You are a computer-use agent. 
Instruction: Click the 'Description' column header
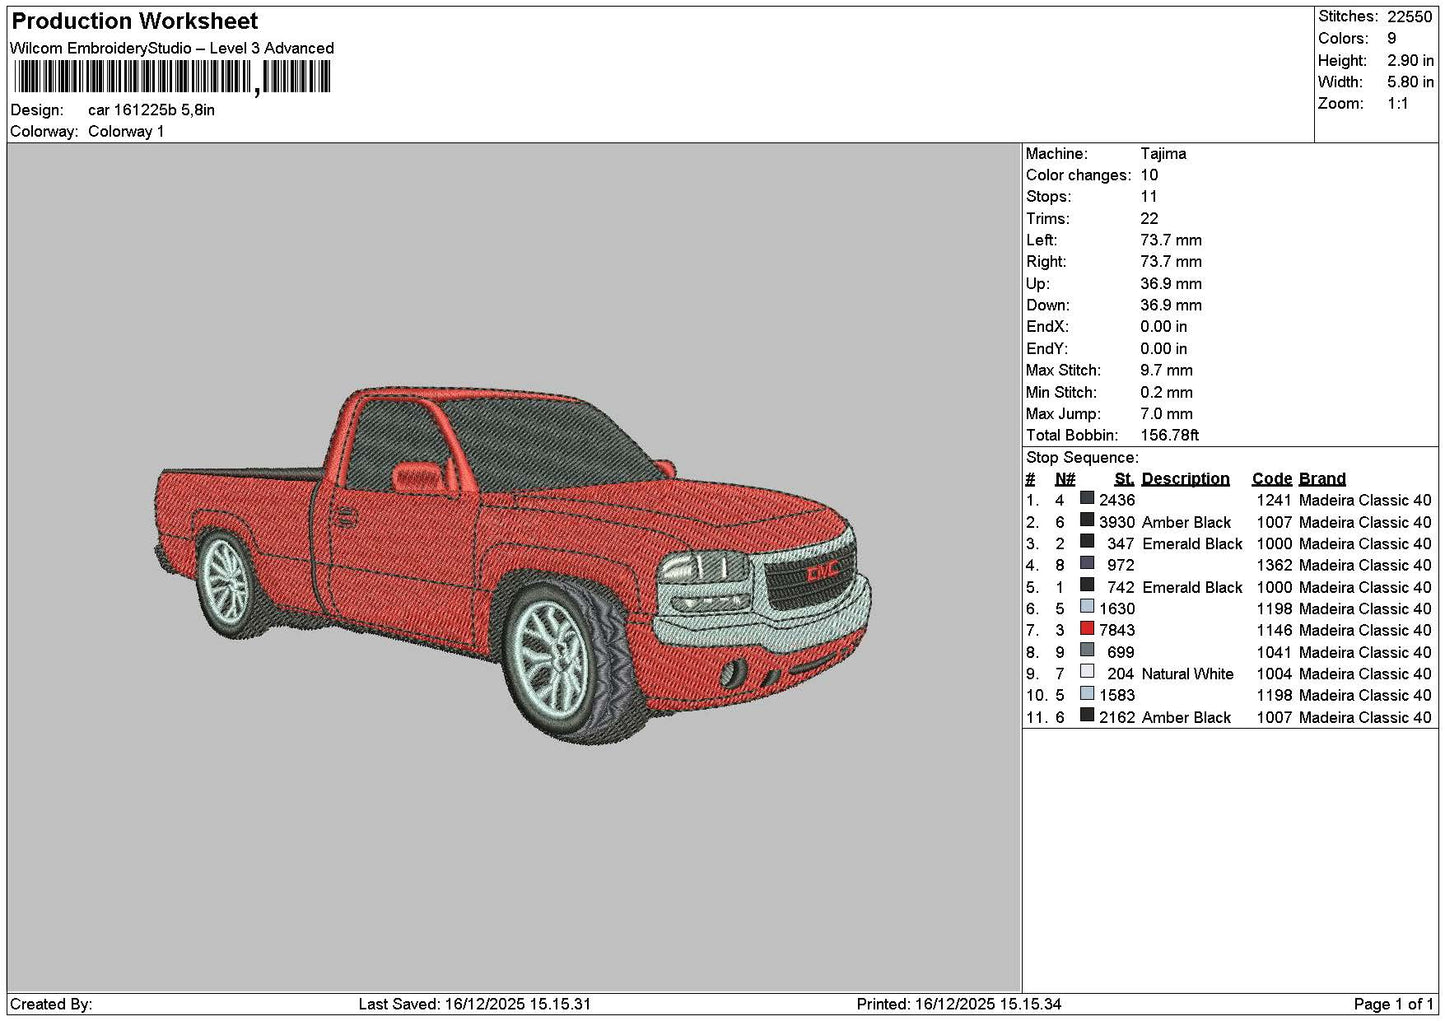[1185, 479]
